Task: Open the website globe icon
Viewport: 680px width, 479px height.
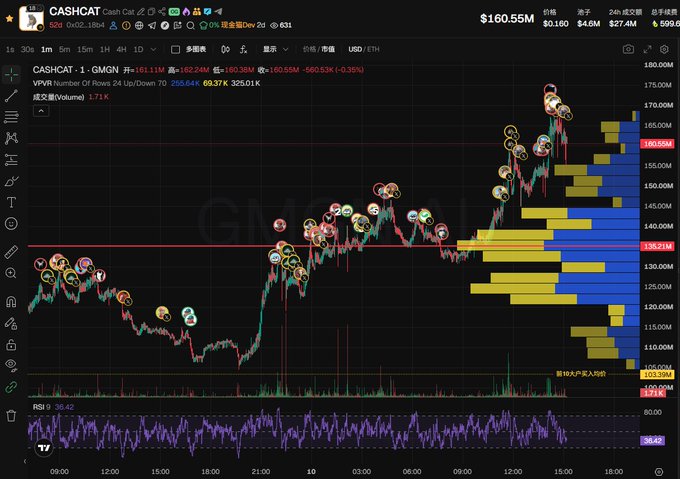Action: coord(139,26)
